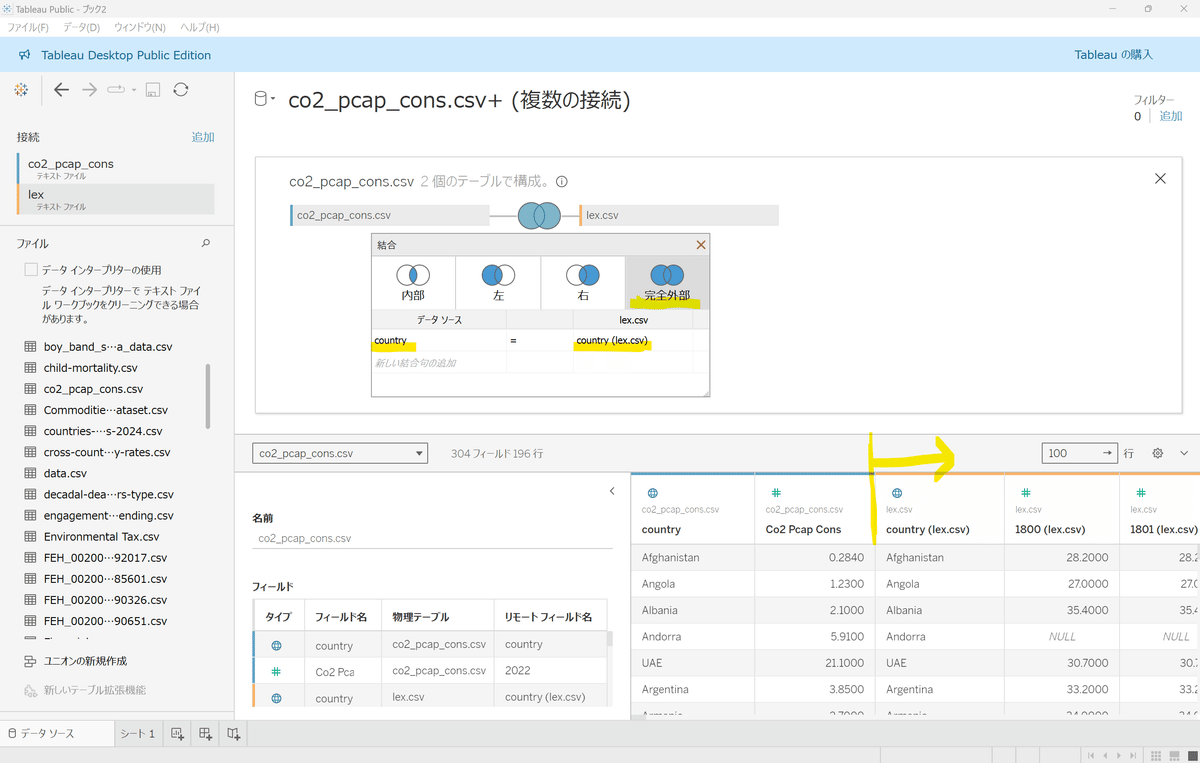This screenshot has width=1200, height=763.
Task: Close the 結合 join dialog
Action: [701, 245]
